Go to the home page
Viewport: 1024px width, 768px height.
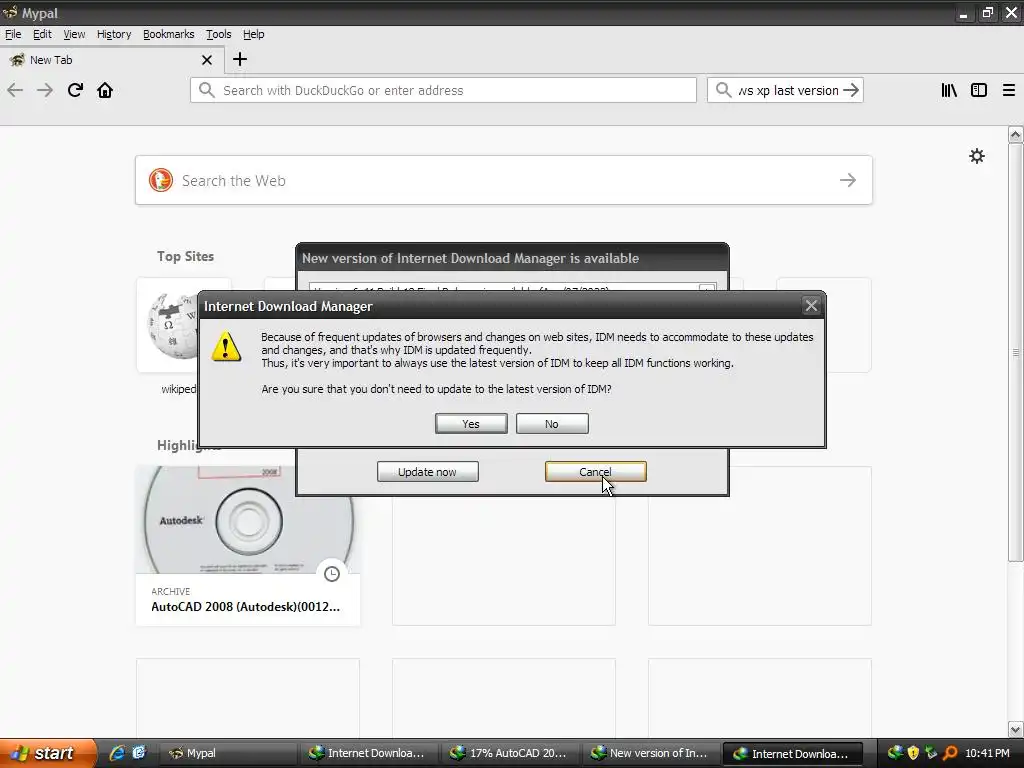(x=105, y=90)
